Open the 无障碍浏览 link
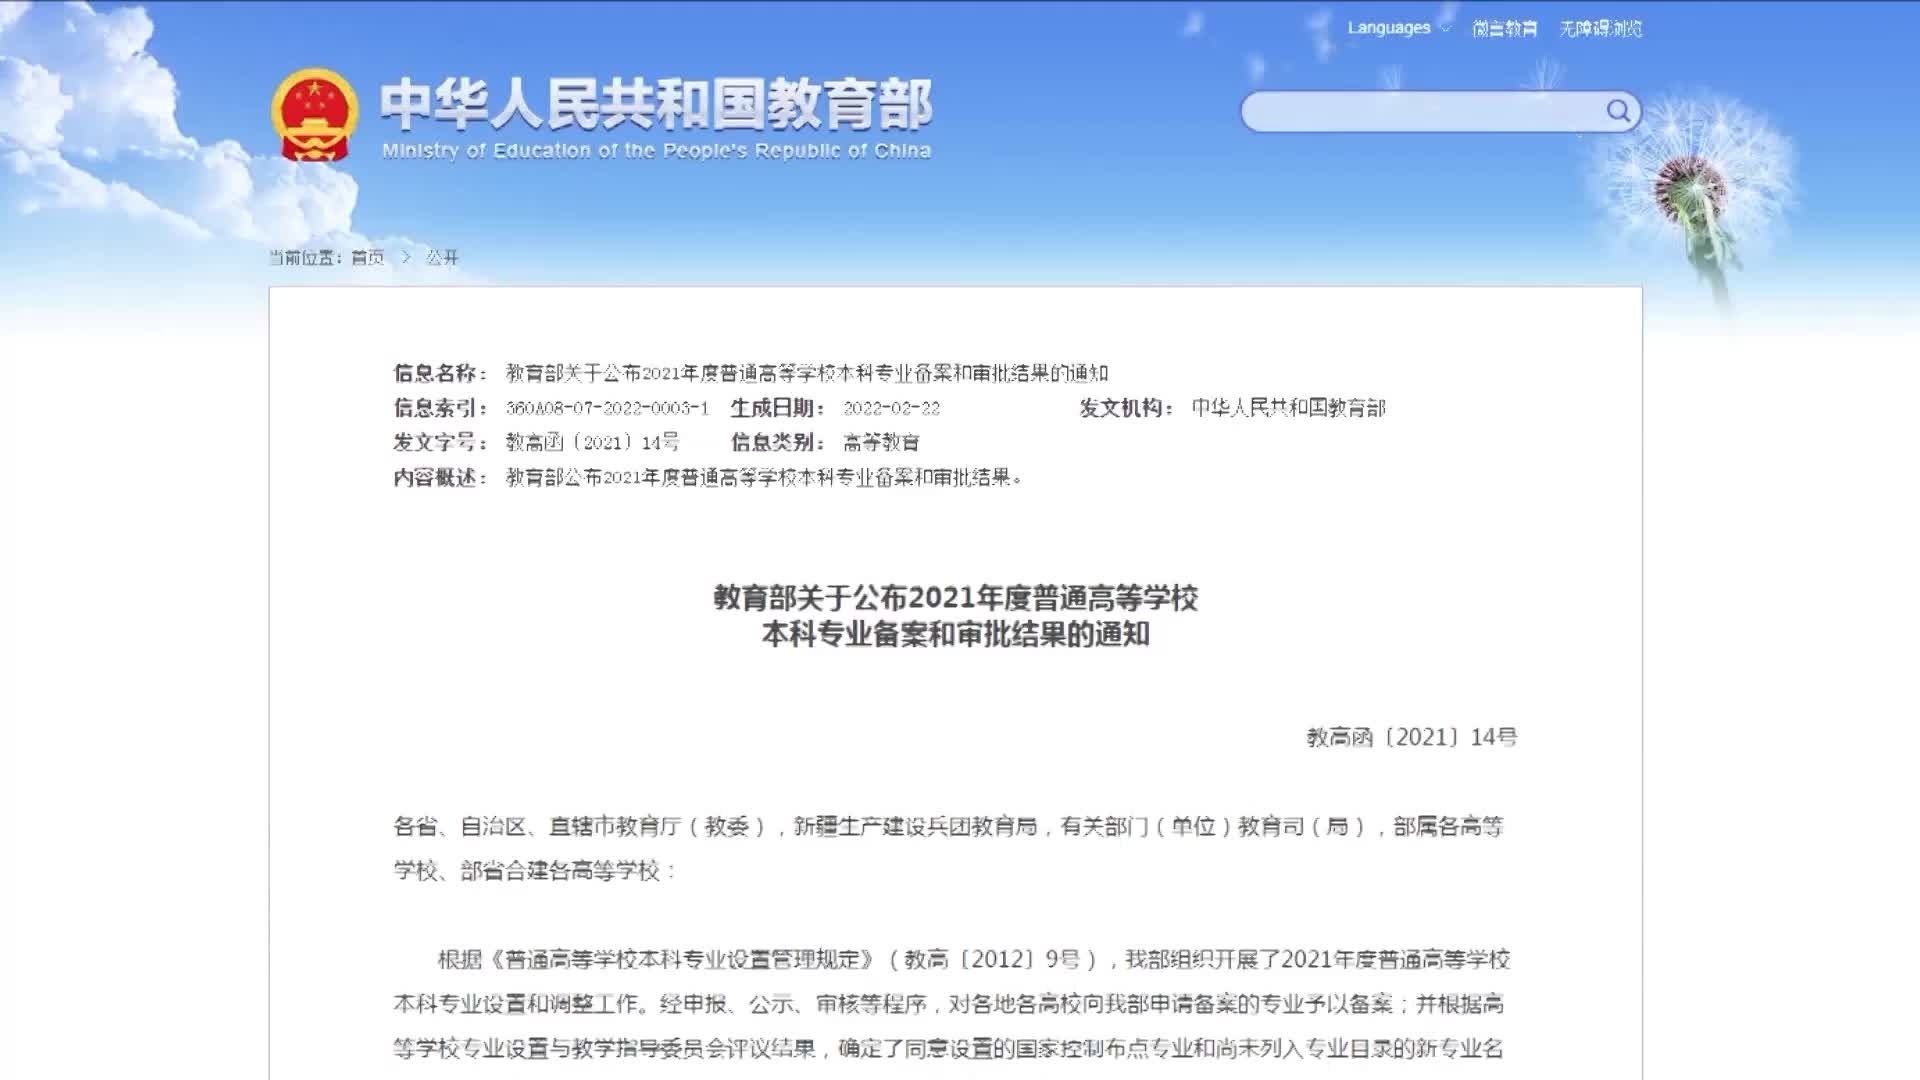Screen dimensions: 1920x1080 pos(1600,28)
